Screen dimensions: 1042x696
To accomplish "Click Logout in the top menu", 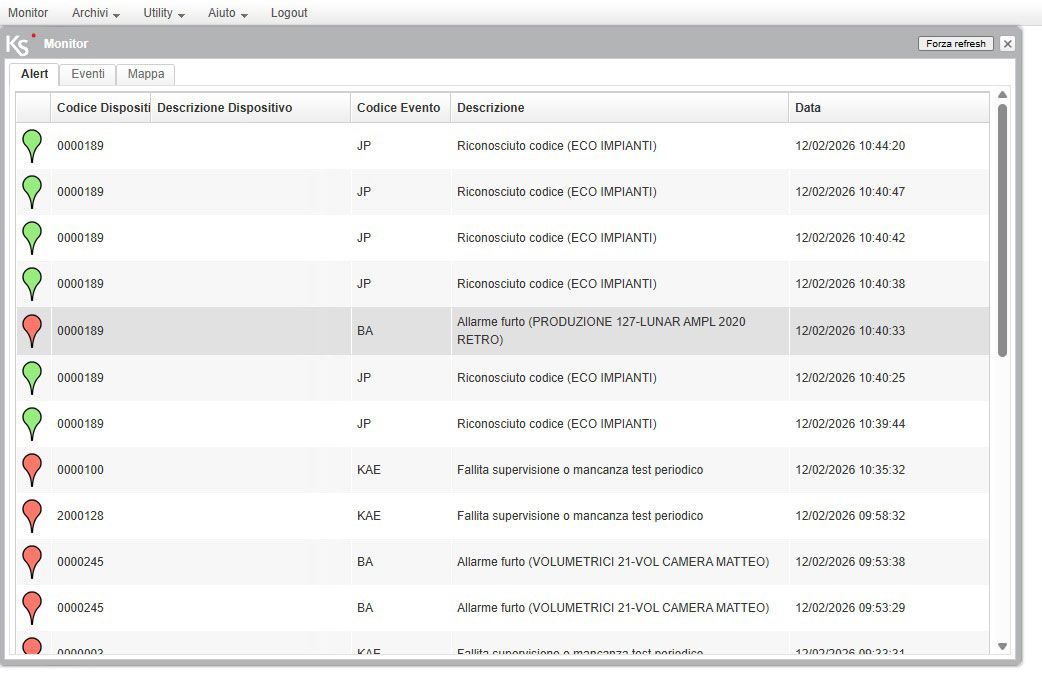I will (x=289, y=13).
